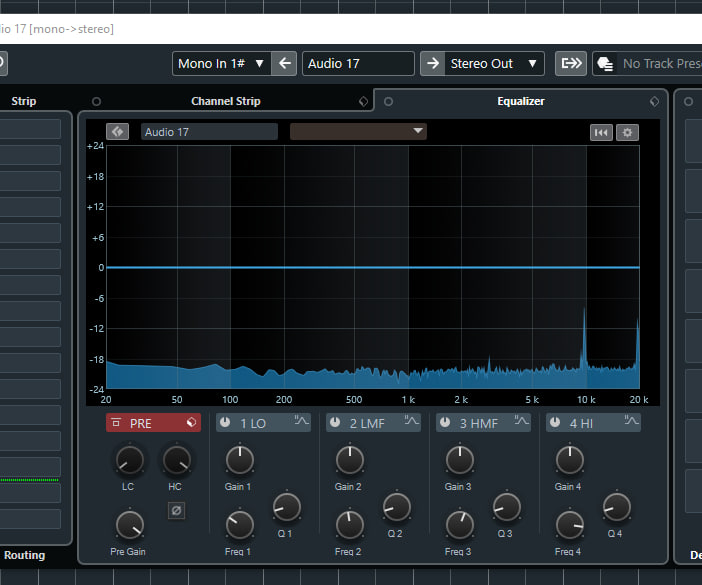702x585 pixels.
Task: Click the EQ compare diamond button beside Audio 17
Action: [118, 132]
